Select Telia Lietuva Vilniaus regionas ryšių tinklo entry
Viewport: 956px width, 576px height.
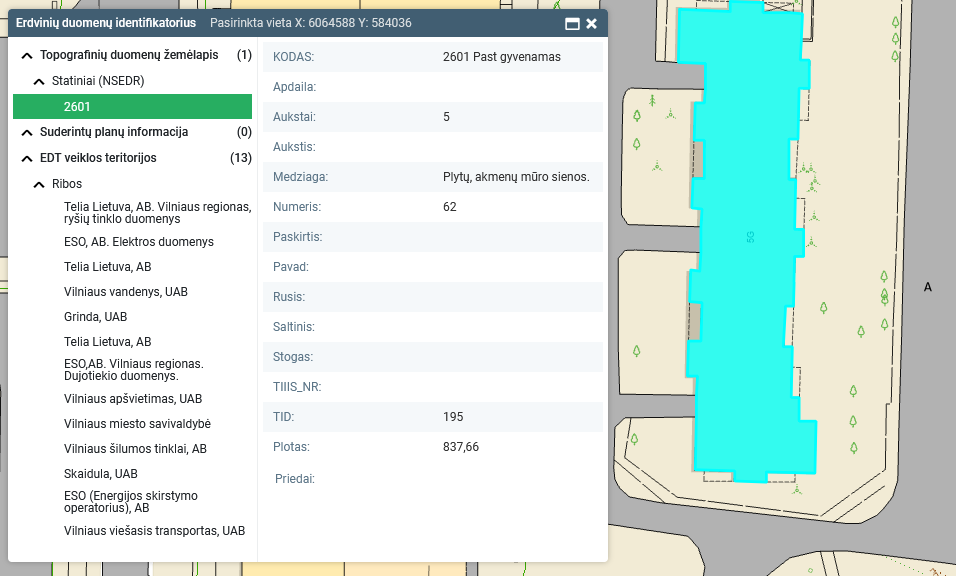157,212
